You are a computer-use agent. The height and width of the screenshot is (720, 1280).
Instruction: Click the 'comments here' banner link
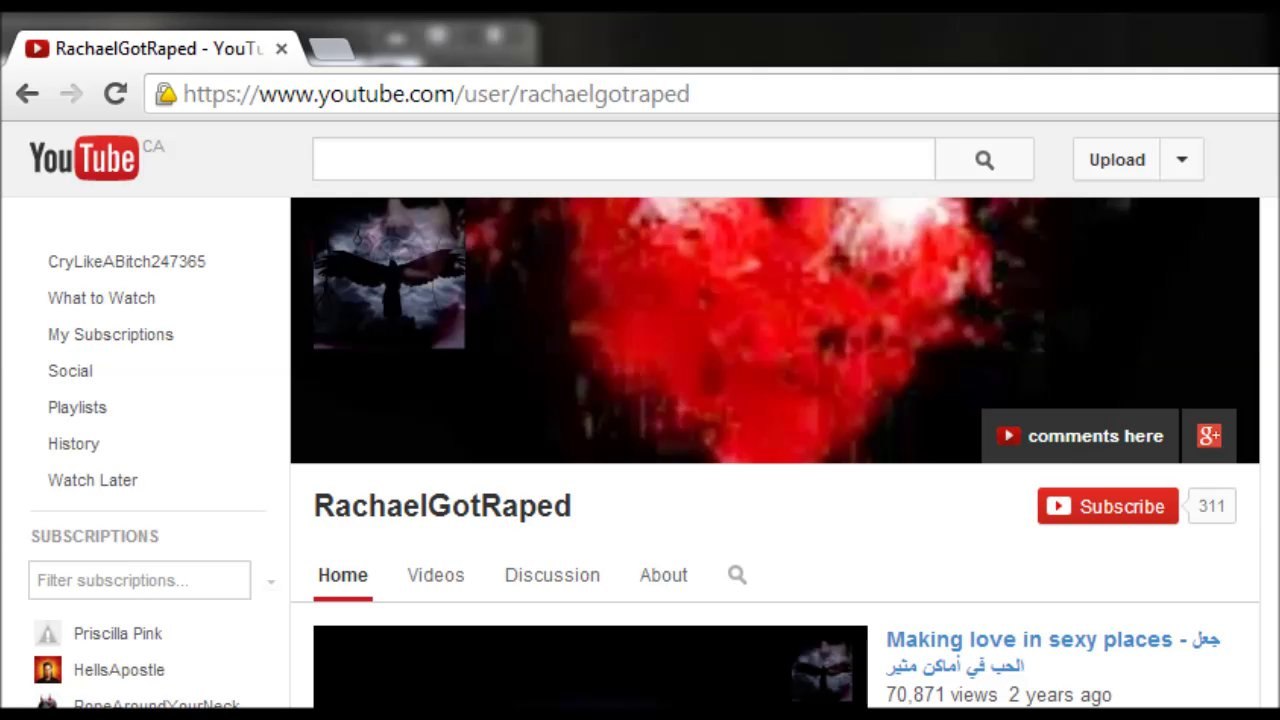tap(1081, 436)
